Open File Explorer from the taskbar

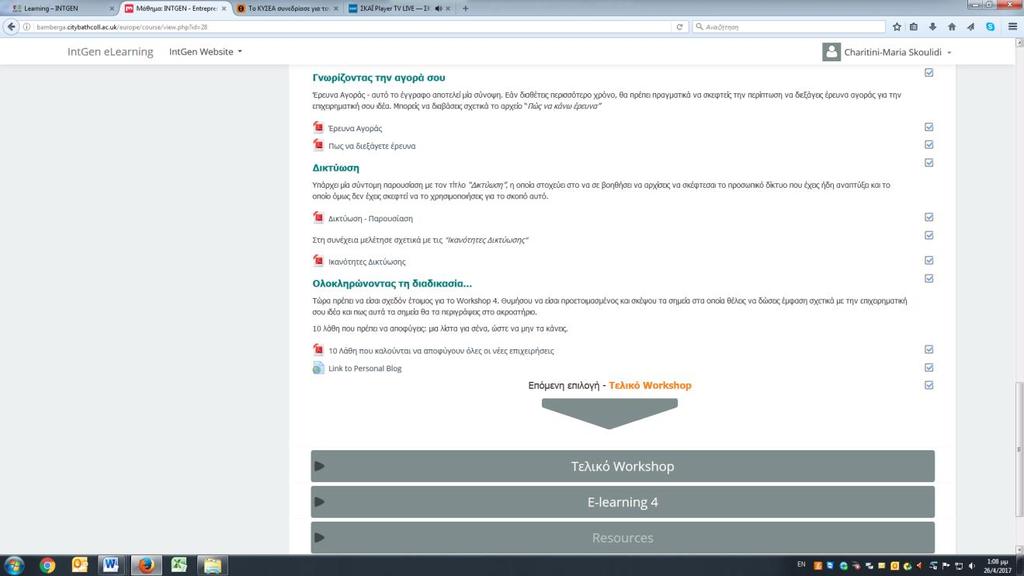point(212,565)
